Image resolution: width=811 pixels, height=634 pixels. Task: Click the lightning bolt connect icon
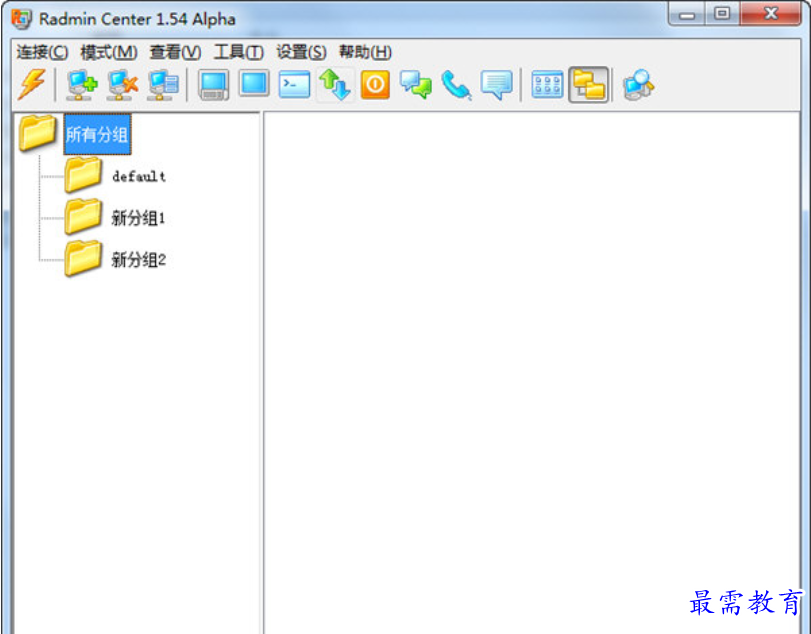tap(32, 84)
